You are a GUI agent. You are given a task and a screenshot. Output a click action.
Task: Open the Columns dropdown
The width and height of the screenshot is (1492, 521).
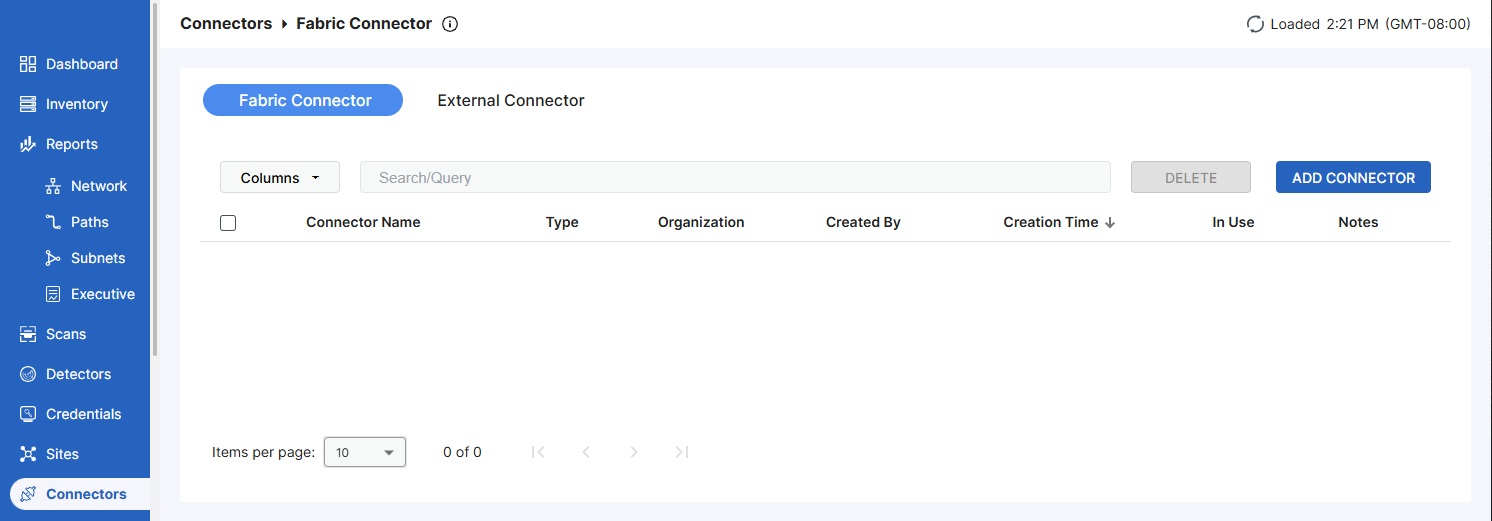[x=280, y=178]
